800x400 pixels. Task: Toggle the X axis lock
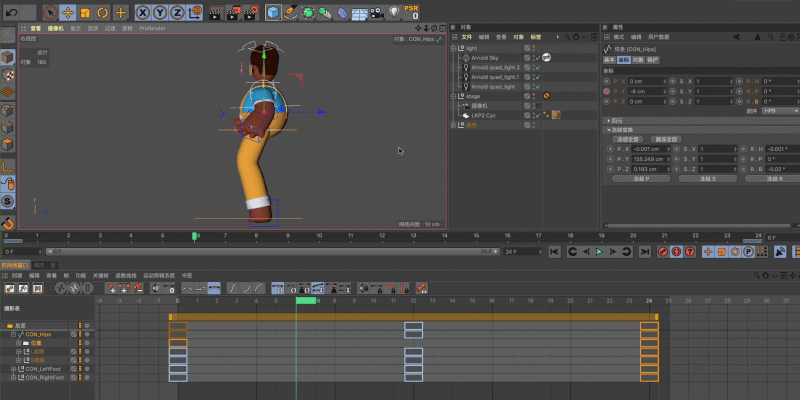click(143, 12)
